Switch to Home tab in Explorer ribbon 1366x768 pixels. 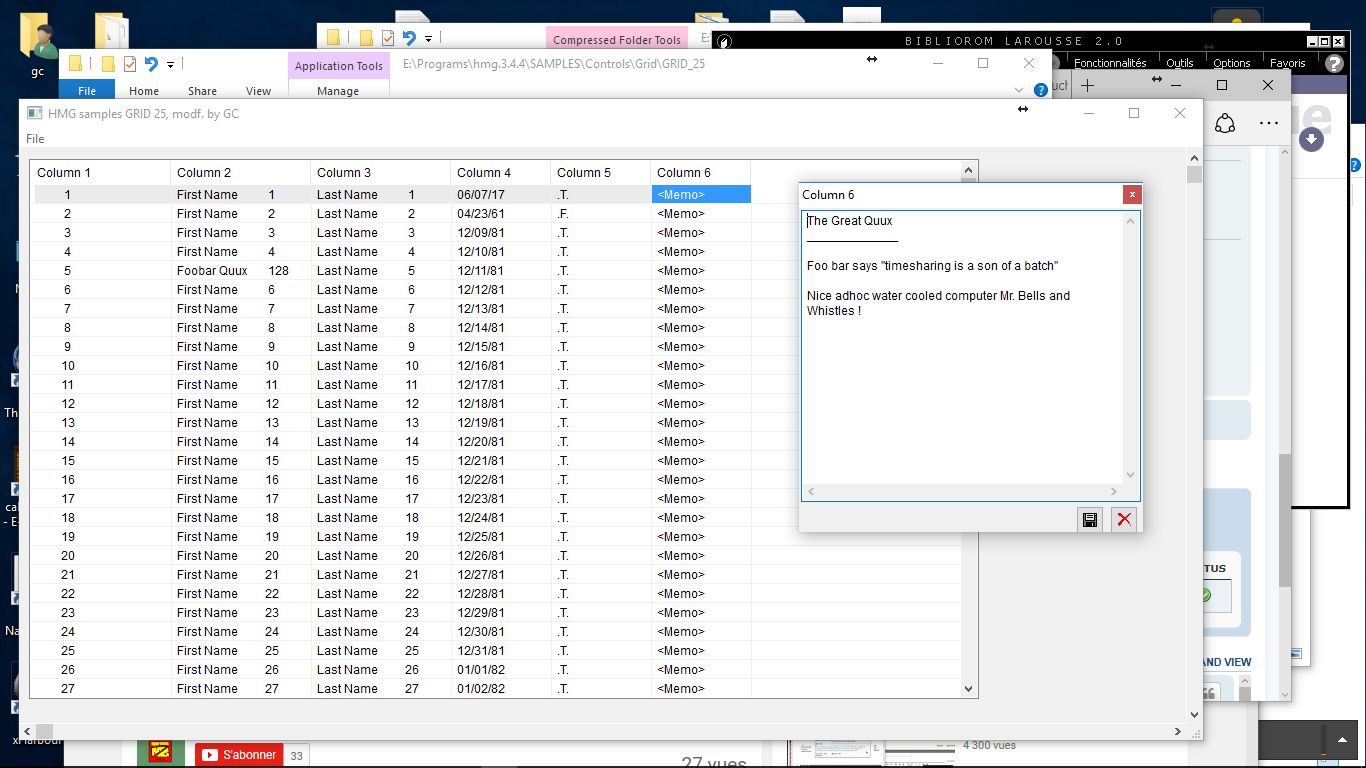click(x=144, y=91)
